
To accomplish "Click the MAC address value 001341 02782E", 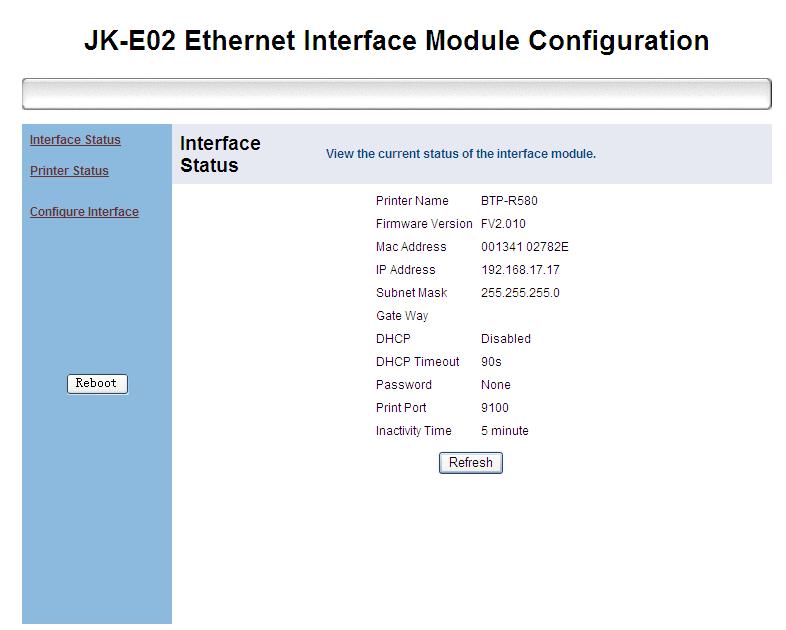I will click(x=524, y=247).
